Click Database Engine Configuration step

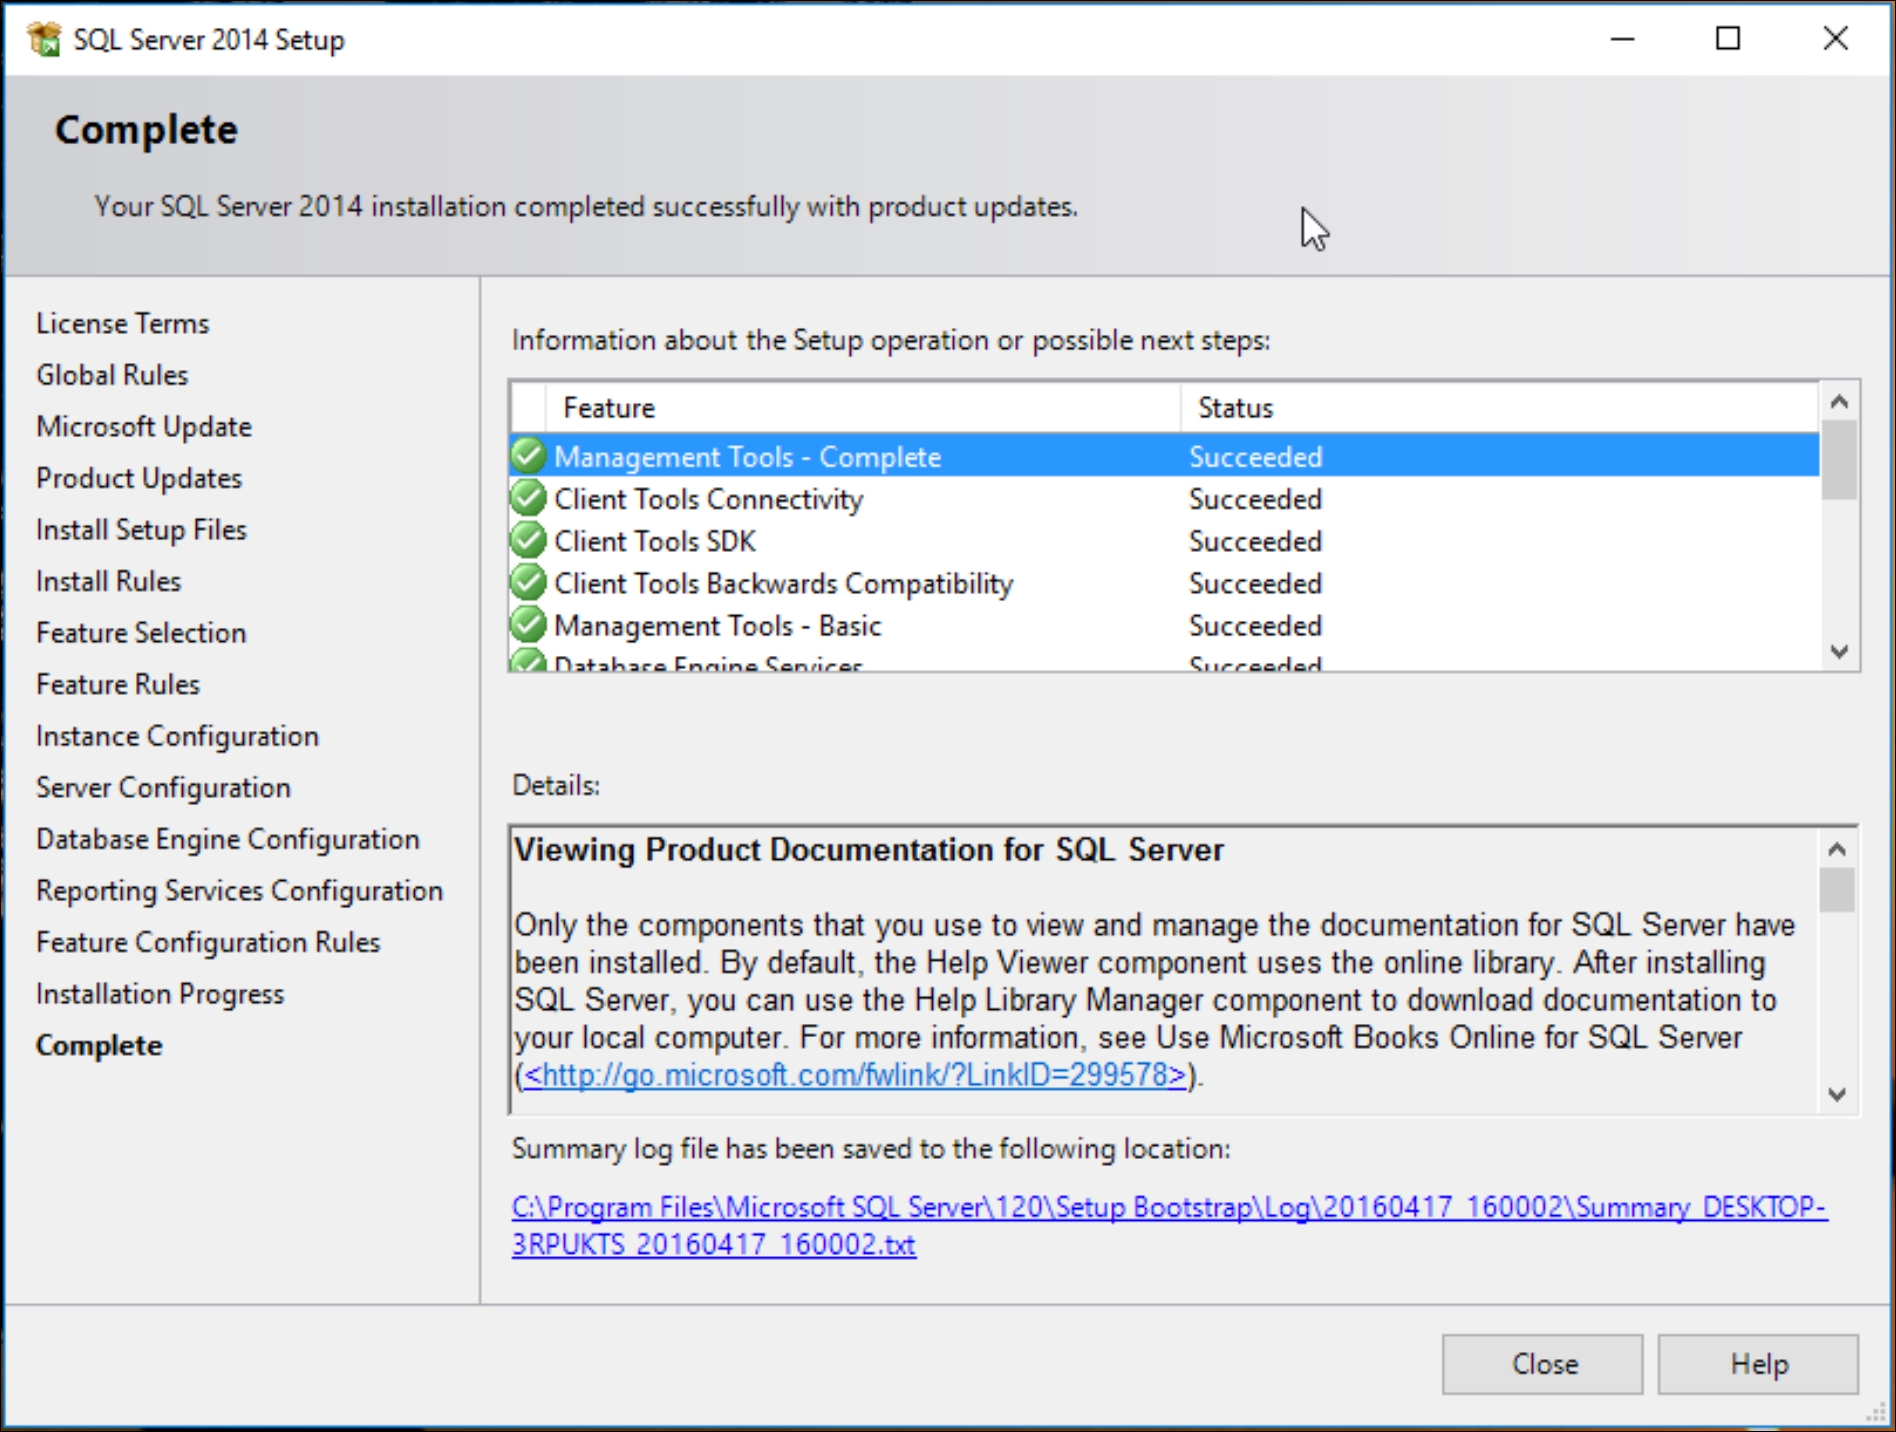tap(228, 839)
